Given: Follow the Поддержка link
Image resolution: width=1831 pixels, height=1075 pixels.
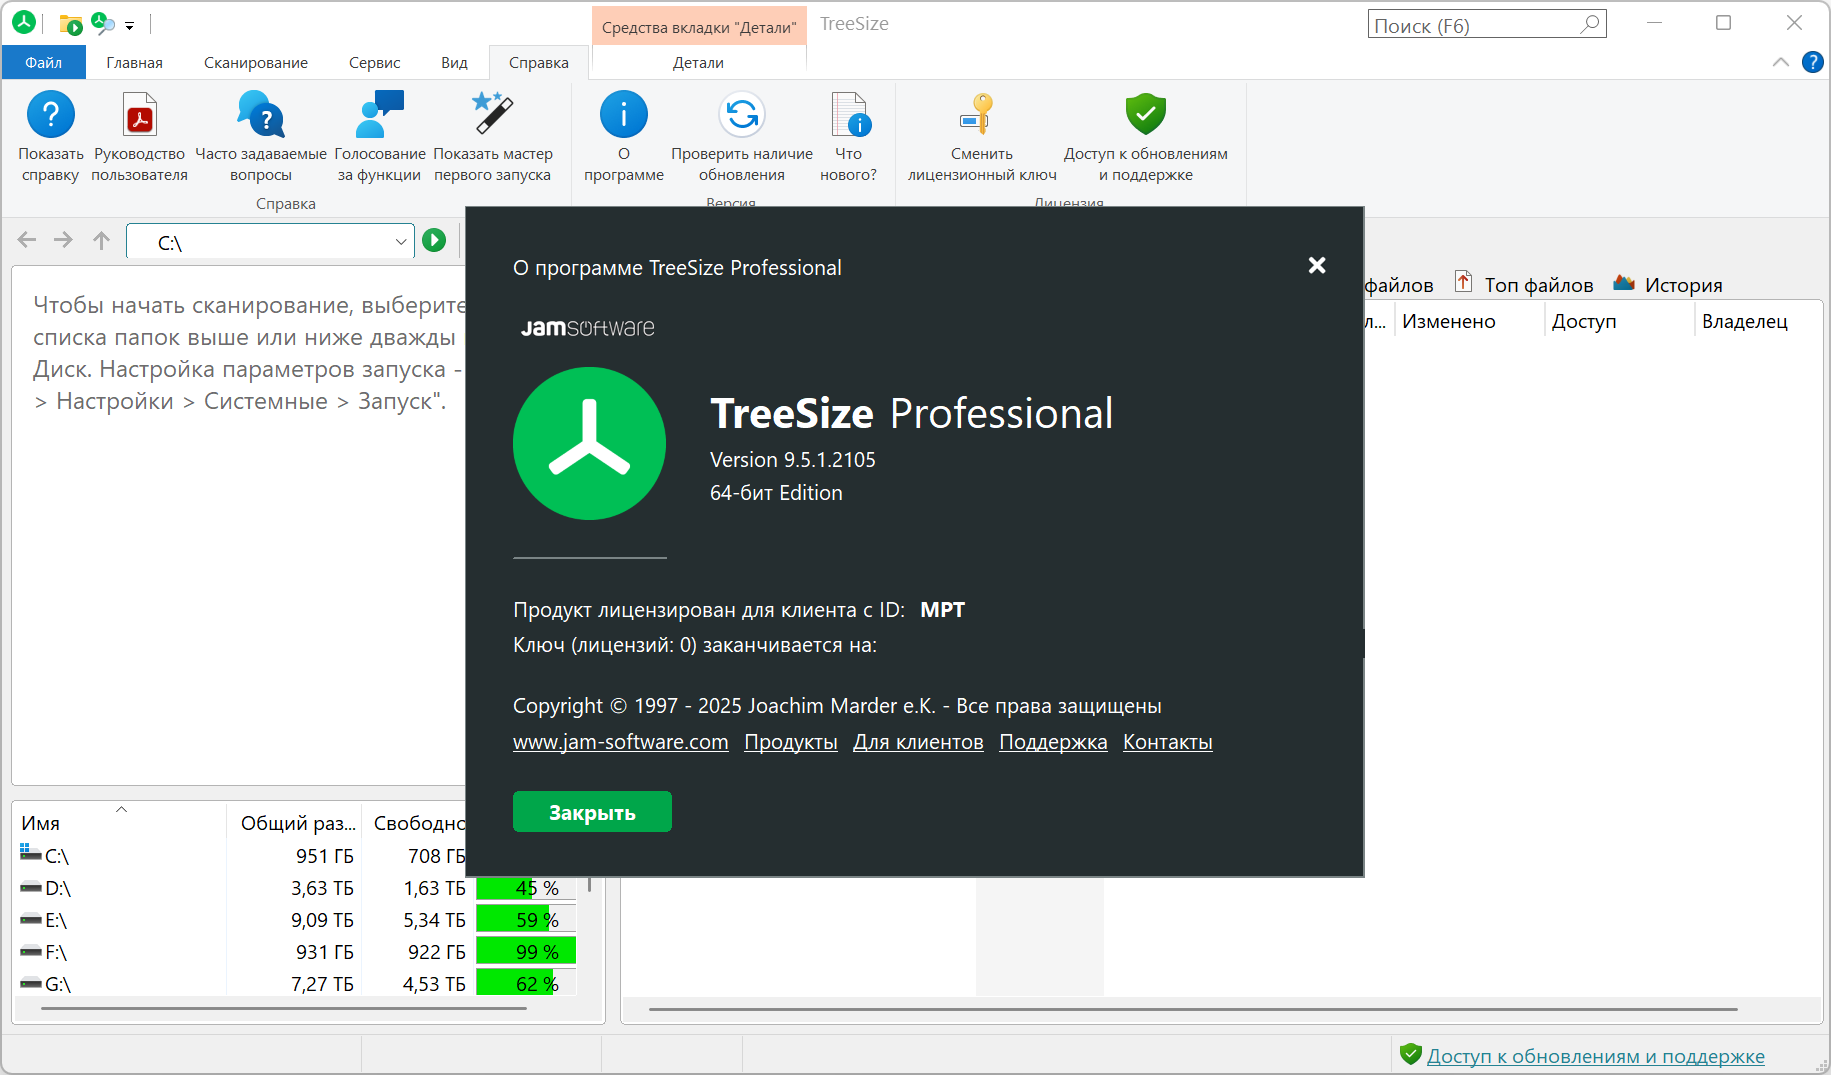Looking at the screenshot, I should coord(1053,742).
